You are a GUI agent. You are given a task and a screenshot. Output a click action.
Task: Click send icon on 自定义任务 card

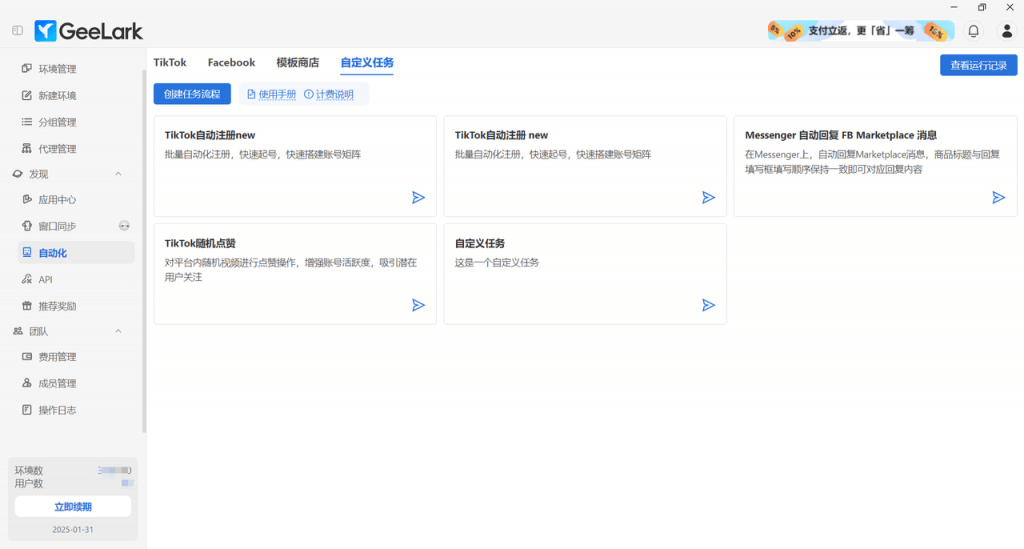pyautogui.click(x=708, y=305)
